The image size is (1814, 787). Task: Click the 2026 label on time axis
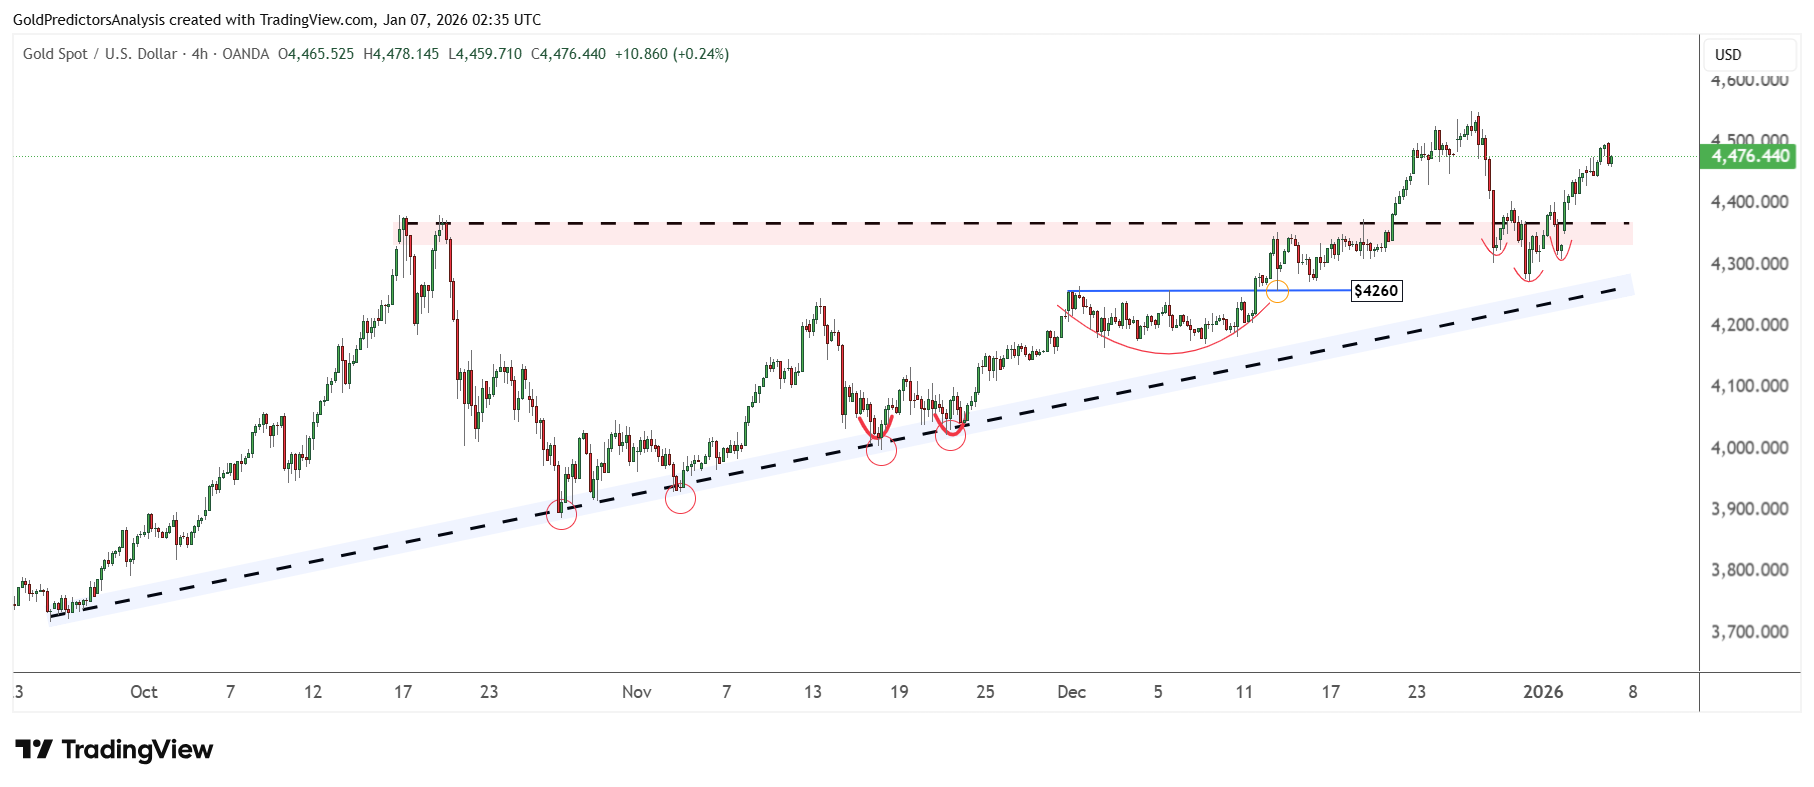[x=1543, y=692]
